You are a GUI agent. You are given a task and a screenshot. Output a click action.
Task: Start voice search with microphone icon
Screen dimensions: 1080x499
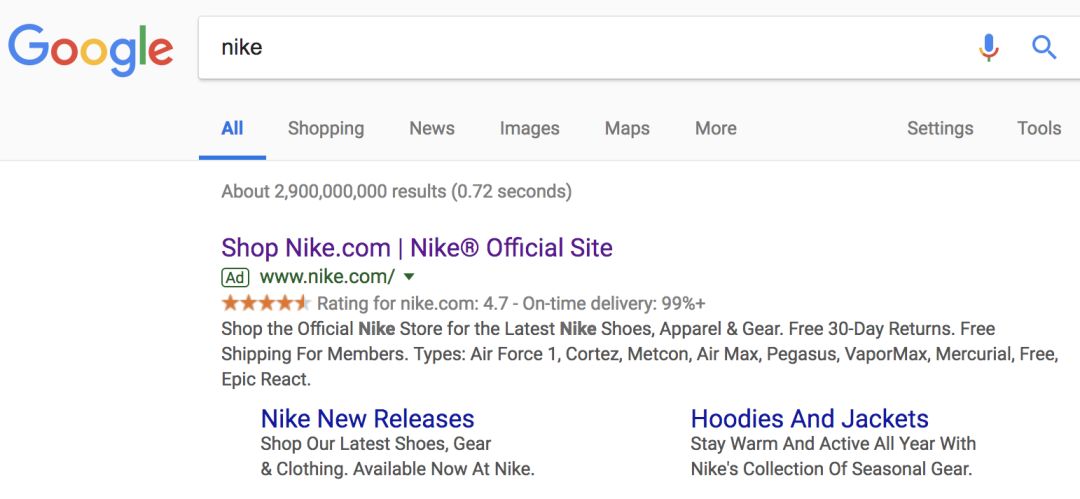tap(988, 47)
